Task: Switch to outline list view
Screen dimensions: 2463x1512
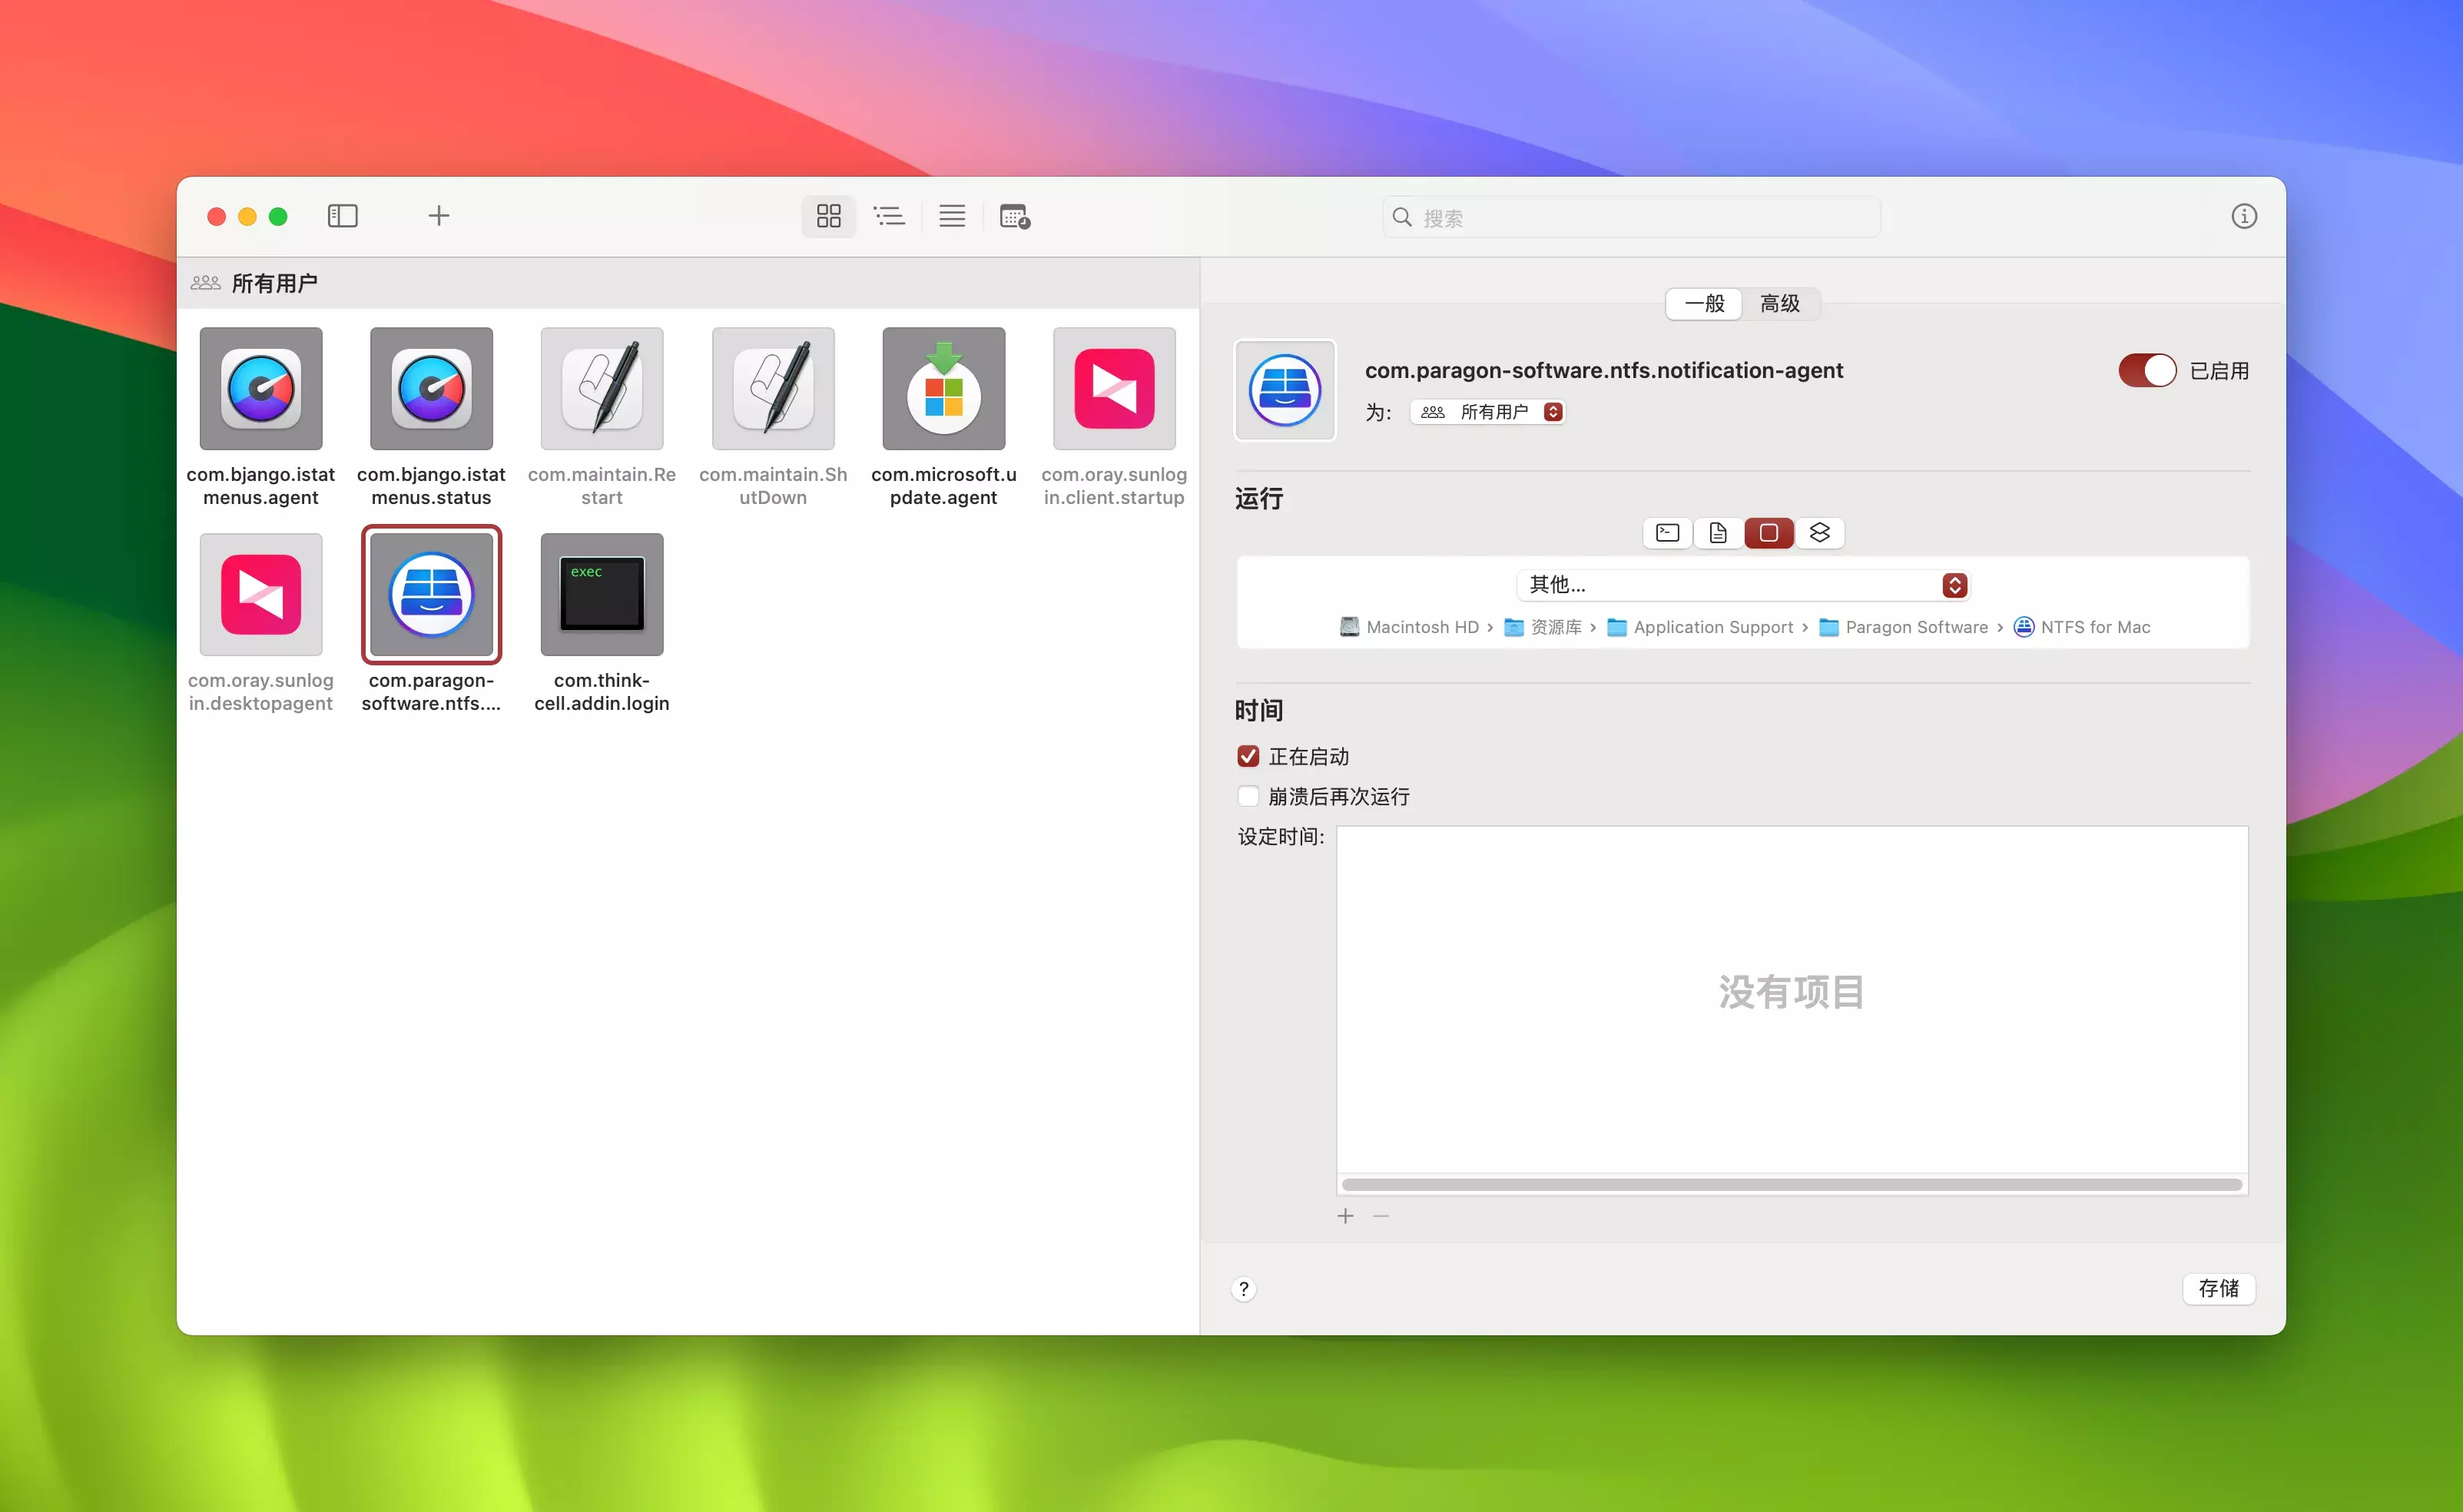Action: (x=889, y=216)
